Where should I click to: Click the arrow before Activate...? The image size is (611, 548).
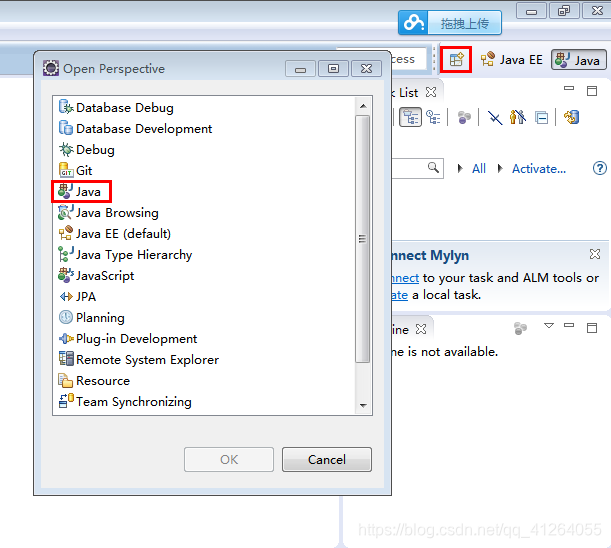click(x=500, y=168)
